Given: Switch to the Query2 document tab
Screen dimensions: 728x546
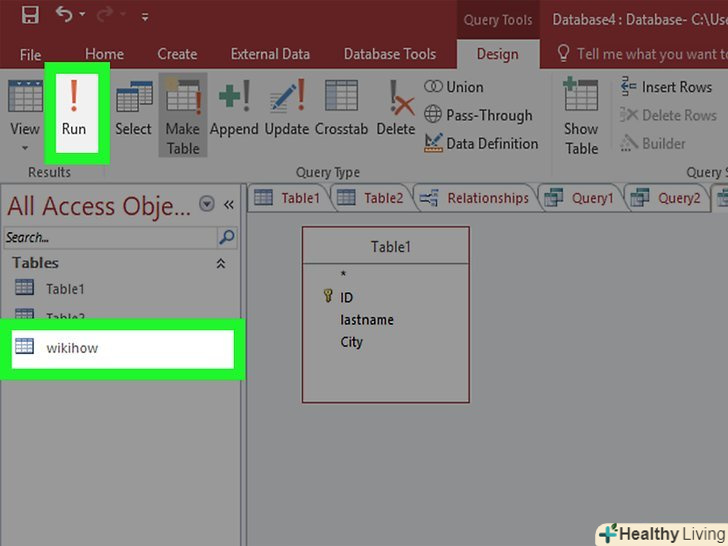Looking at the screenshot, I should click(666, 198).
